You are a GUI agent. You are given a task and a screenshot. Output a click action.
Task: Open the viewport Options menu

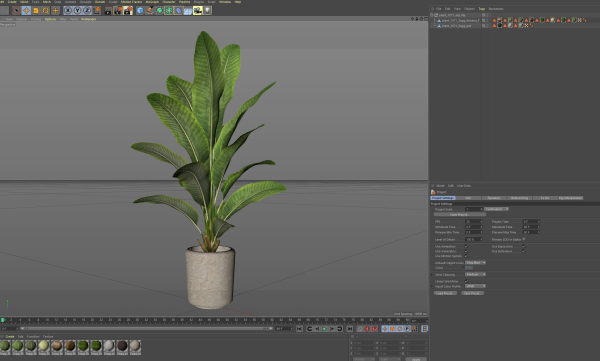pos(51,19)
